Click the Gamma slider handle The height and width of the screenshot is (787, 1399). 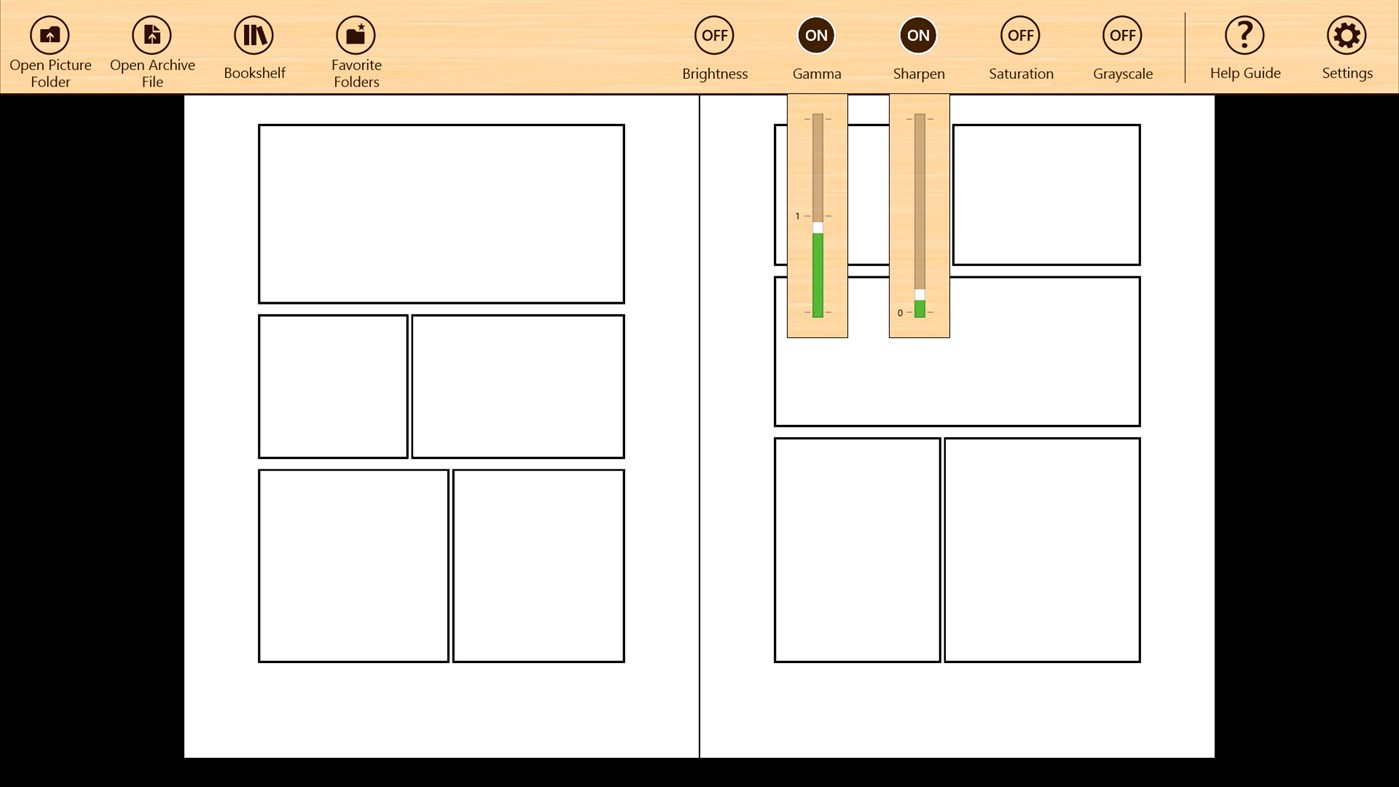817,227
